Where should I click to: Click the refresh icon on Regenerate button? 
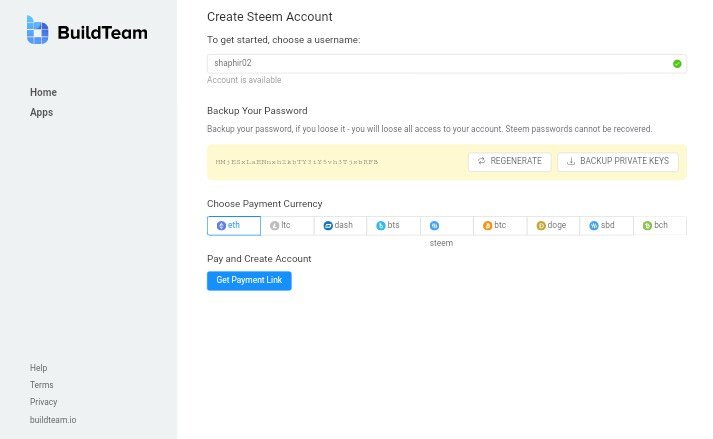482,161
